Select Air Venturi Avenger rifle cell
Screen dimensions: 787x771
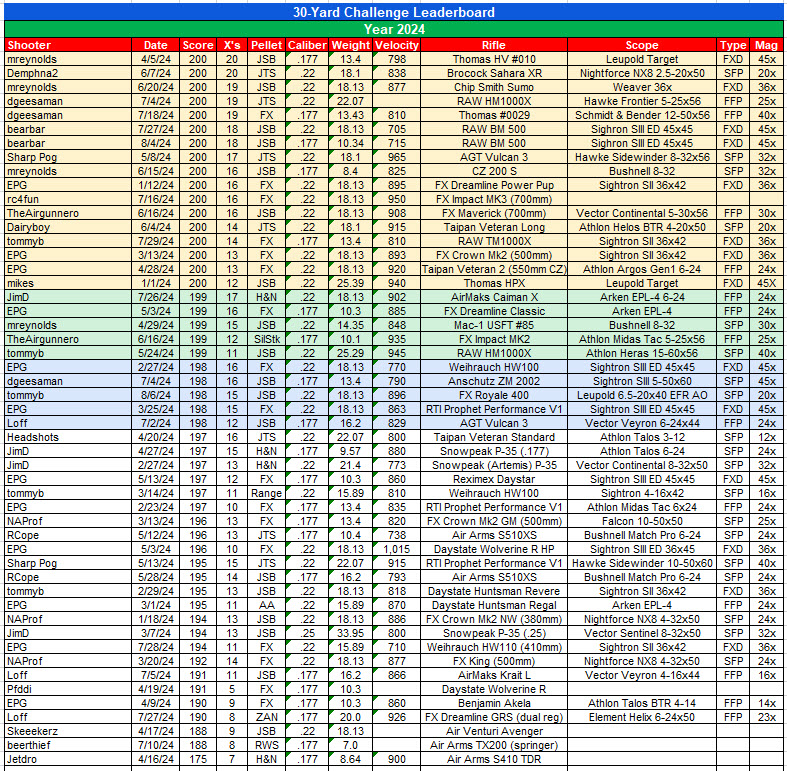click(x=494, y=731)
